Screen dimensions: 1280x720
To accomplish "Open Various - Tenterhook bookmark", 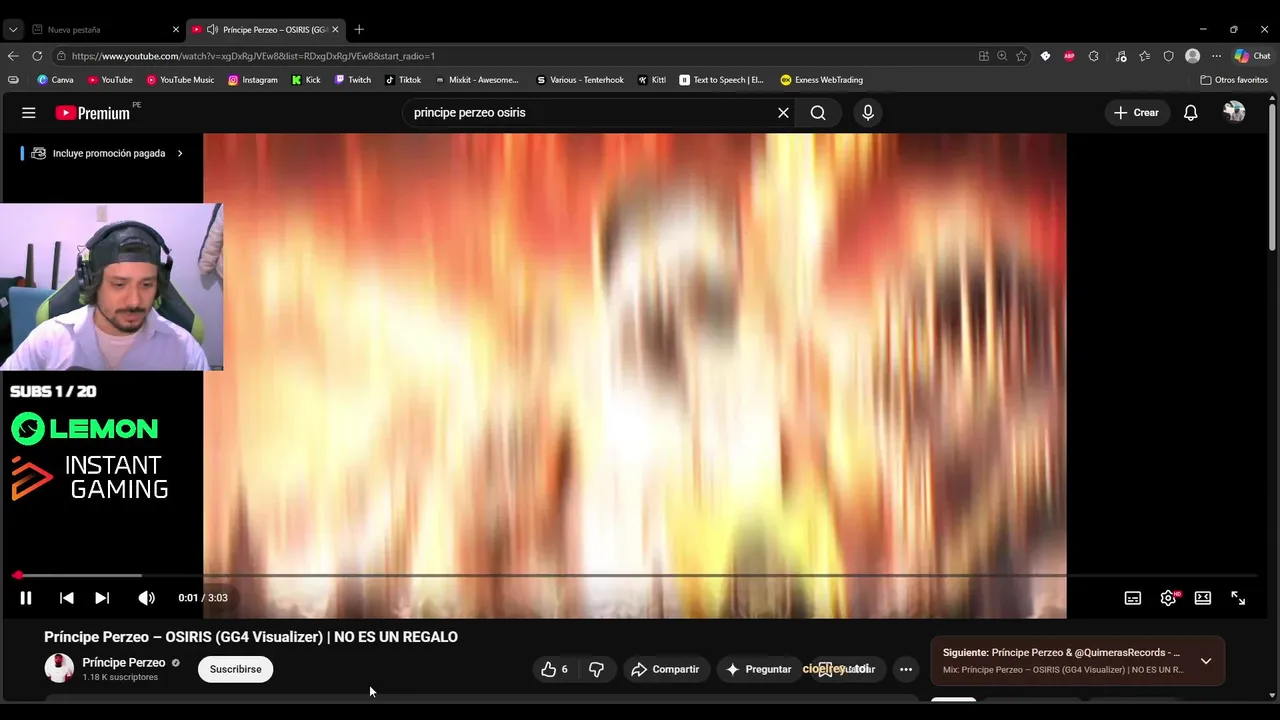I will [580, 80].
